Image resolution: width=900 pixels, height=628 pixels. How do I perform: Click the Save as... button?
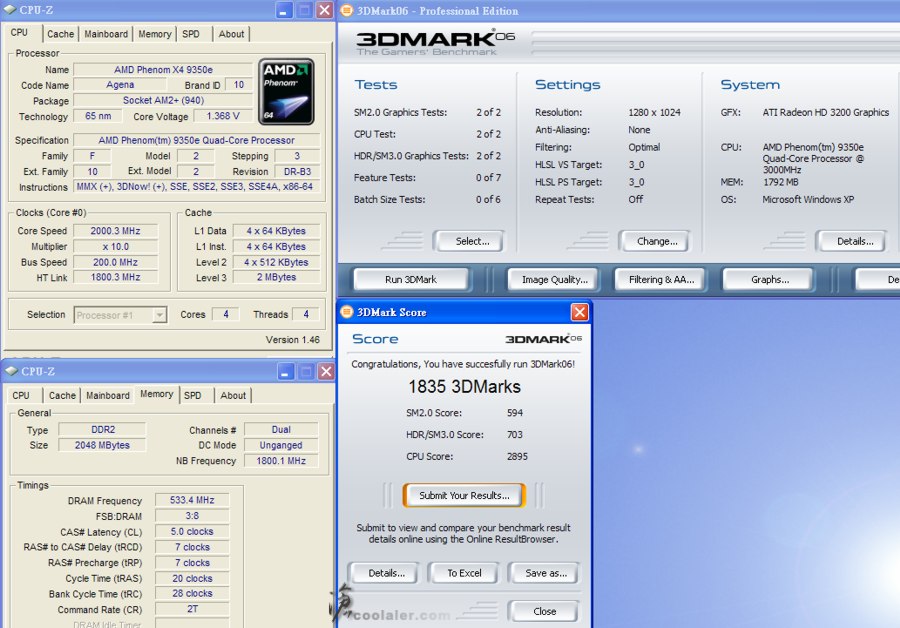(546, 573)
